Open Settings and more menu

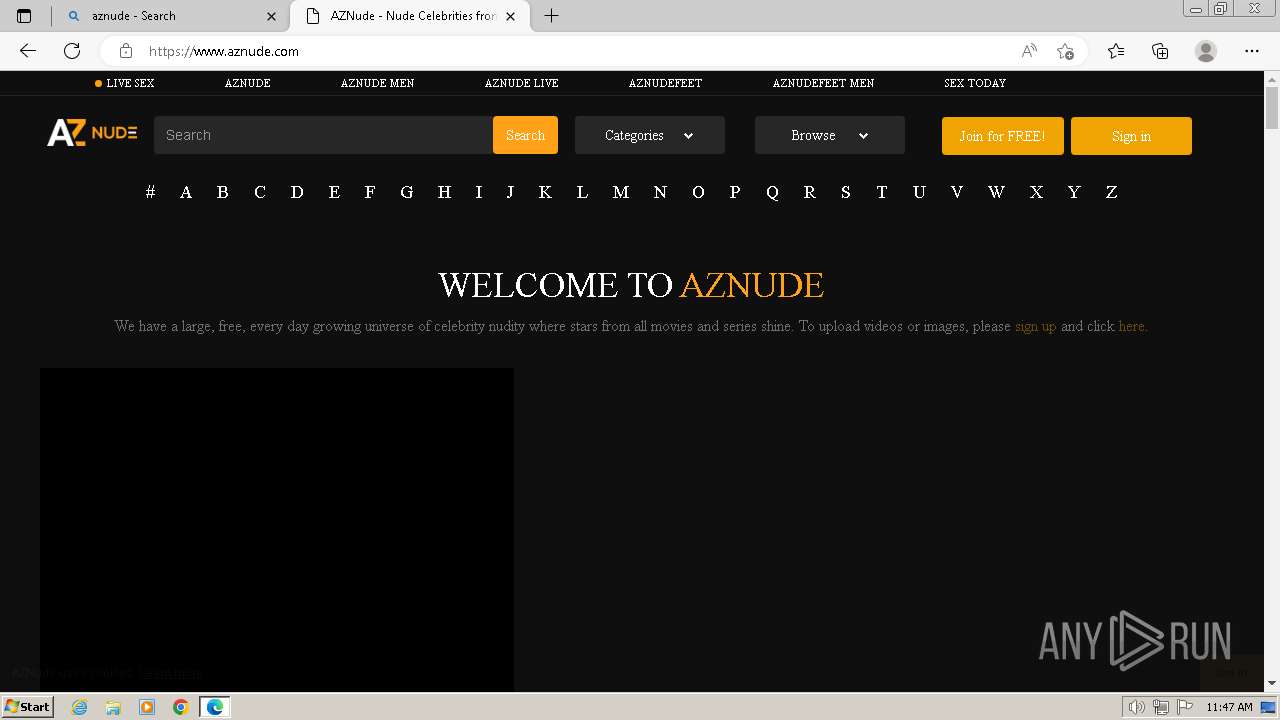click(1252, 51)
